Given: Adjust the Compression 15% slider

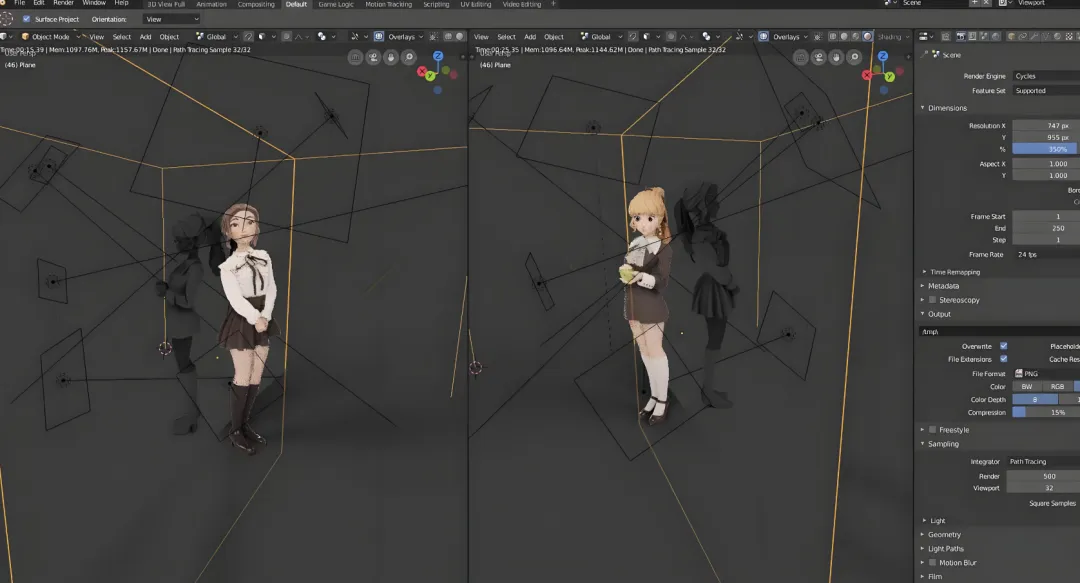Looking at the screenshot, I should (1046, 412).
